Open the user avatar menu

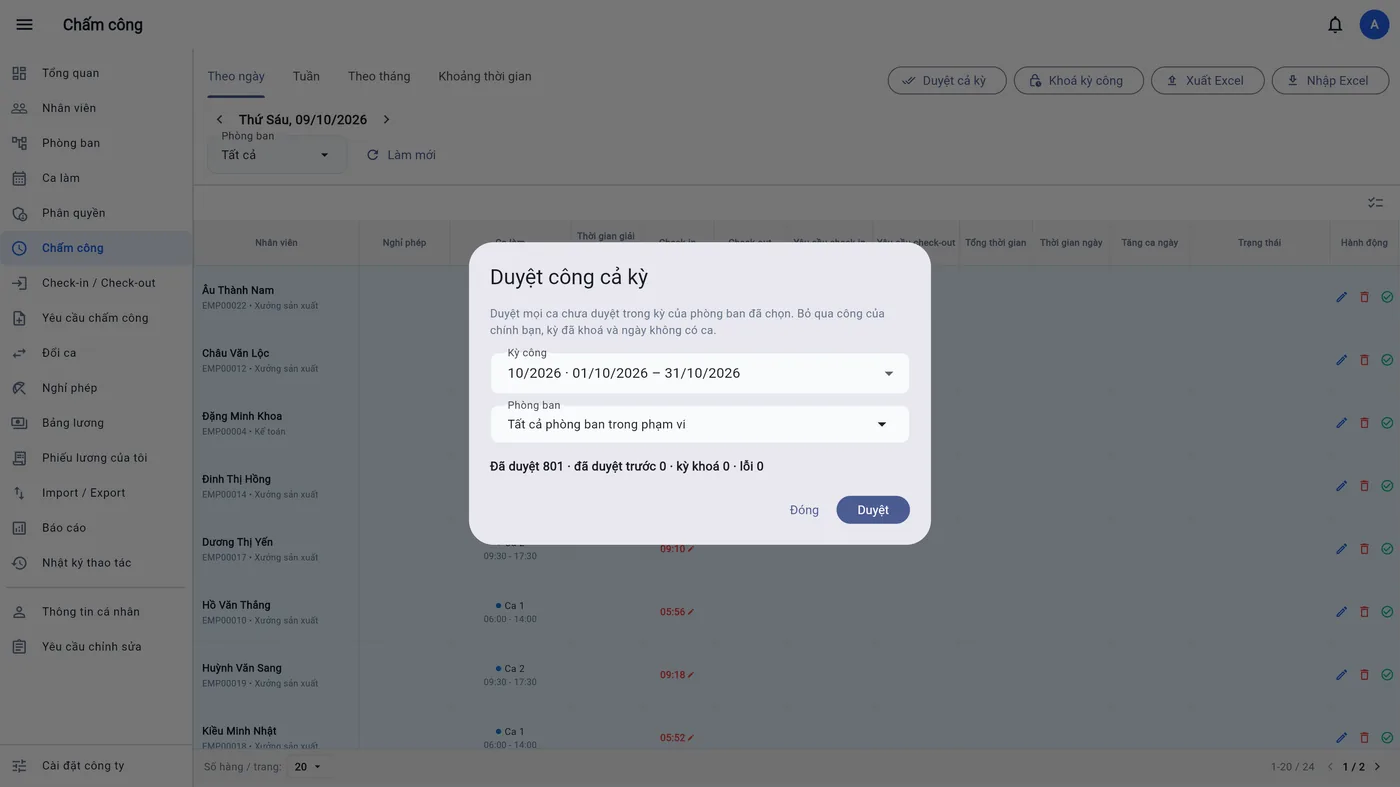pyautogui.click(x=1374, y=25)
